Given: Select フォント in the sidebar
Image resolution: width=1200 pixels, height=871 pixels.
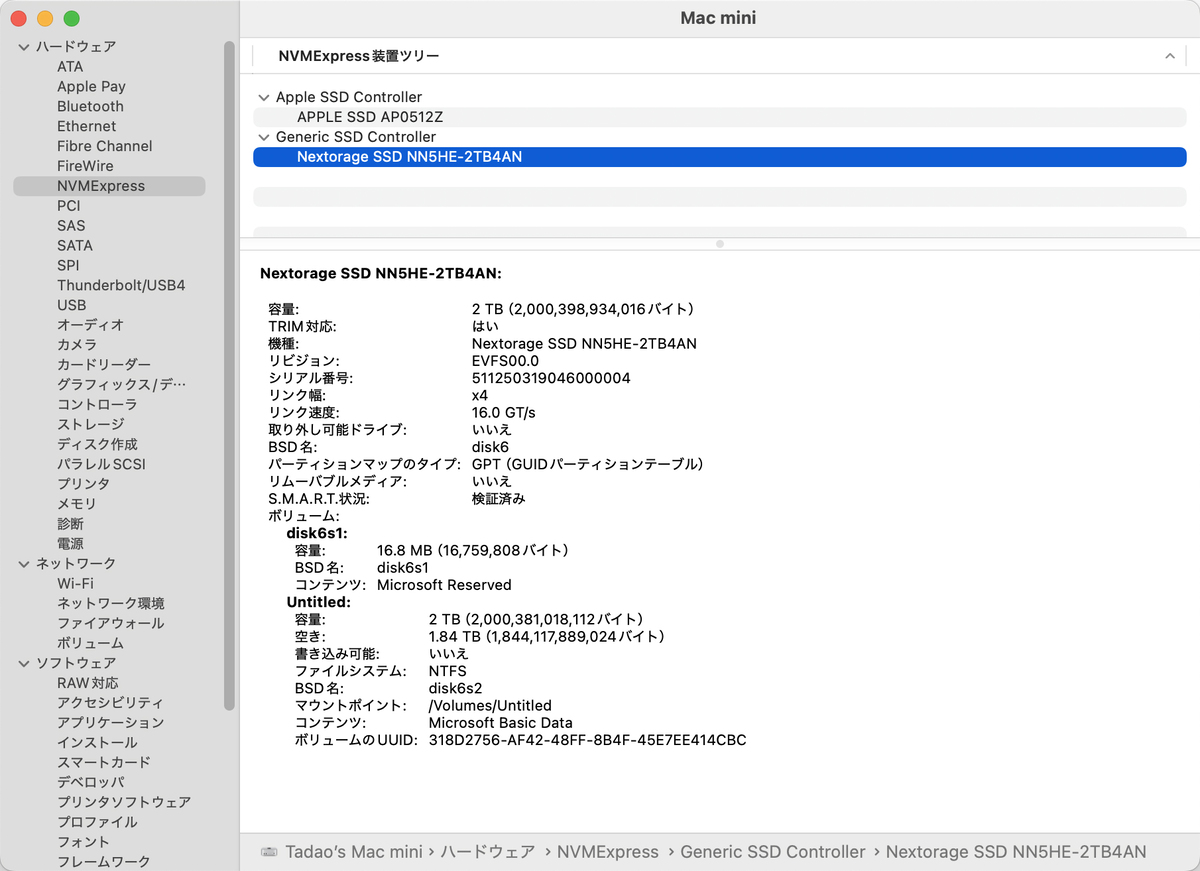Looking at the screenshot, I should coord(83,842).
